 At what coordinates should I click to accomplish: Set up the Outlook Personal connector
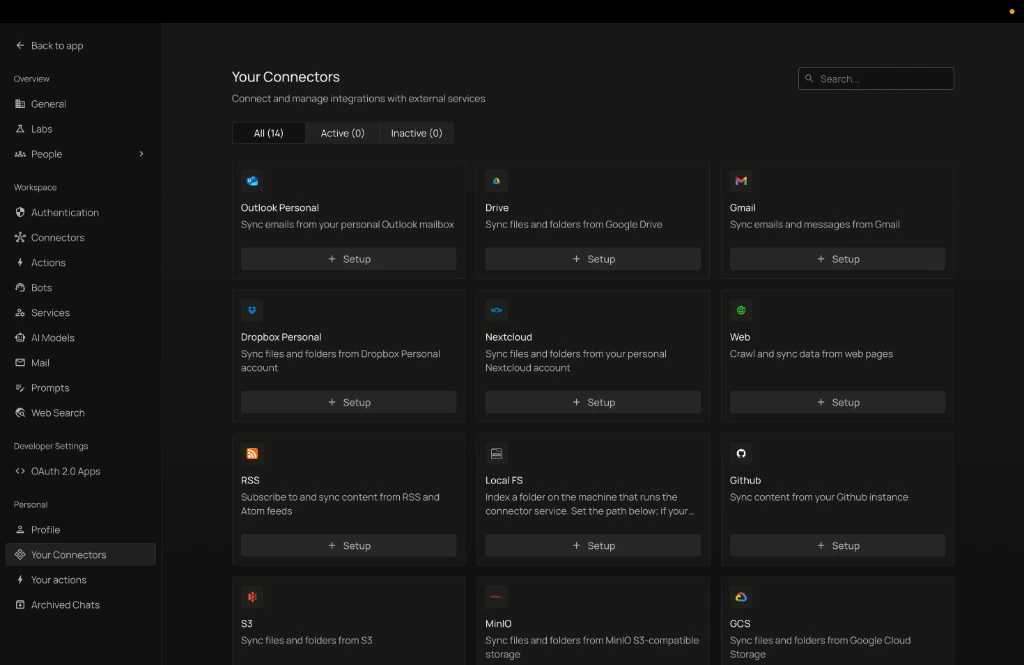348,259
